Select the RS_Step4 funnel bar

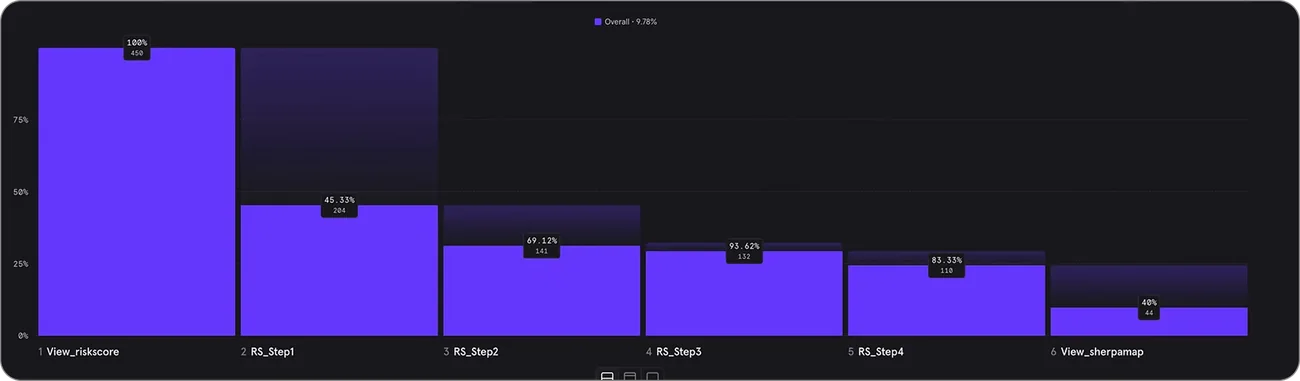[946, 300]
